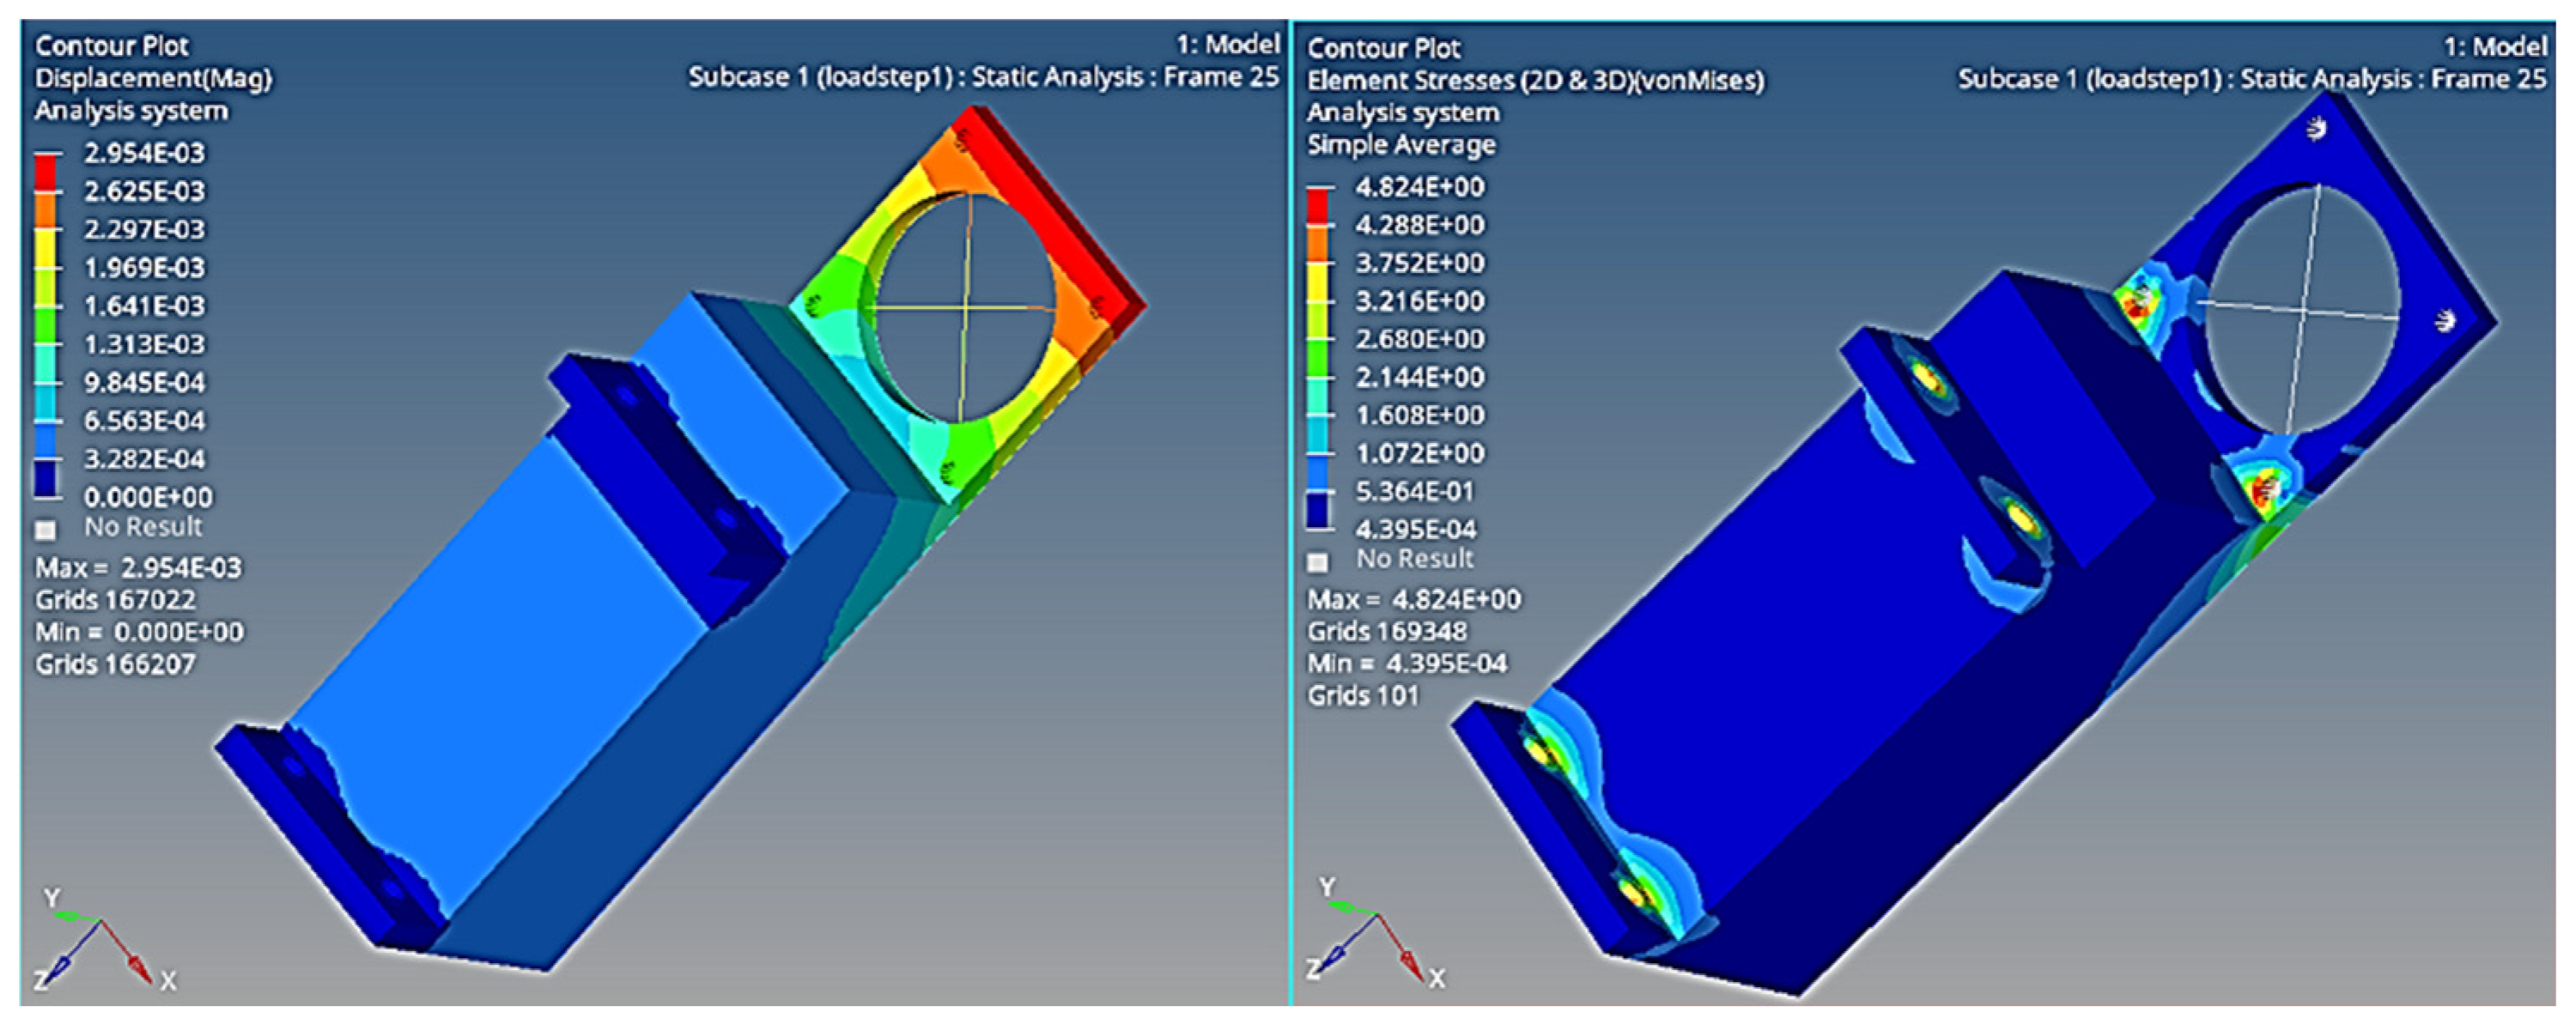Screen dimensions: 2576x1030
Task: Click legend value 3.216E+00
Action: pyautogui.click(x=1420, y=301)
